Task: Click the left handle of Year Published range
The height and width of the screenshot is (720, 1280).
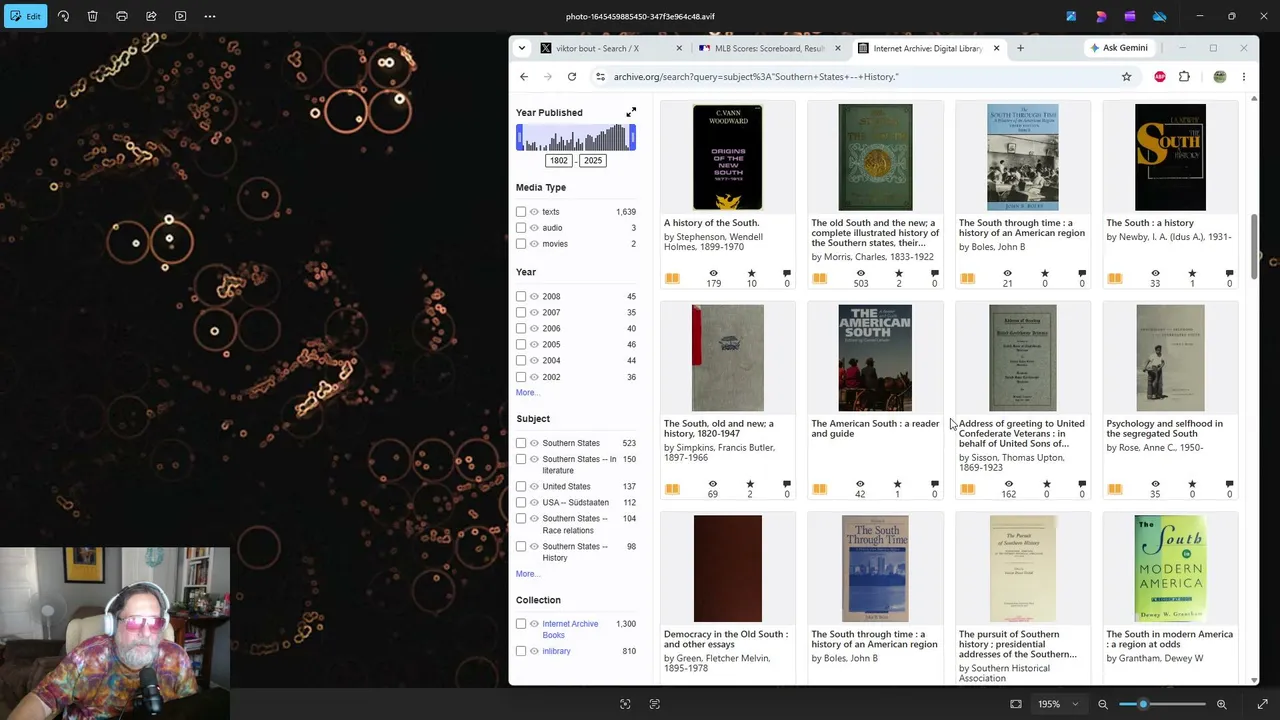Action: tap(519, 138)
